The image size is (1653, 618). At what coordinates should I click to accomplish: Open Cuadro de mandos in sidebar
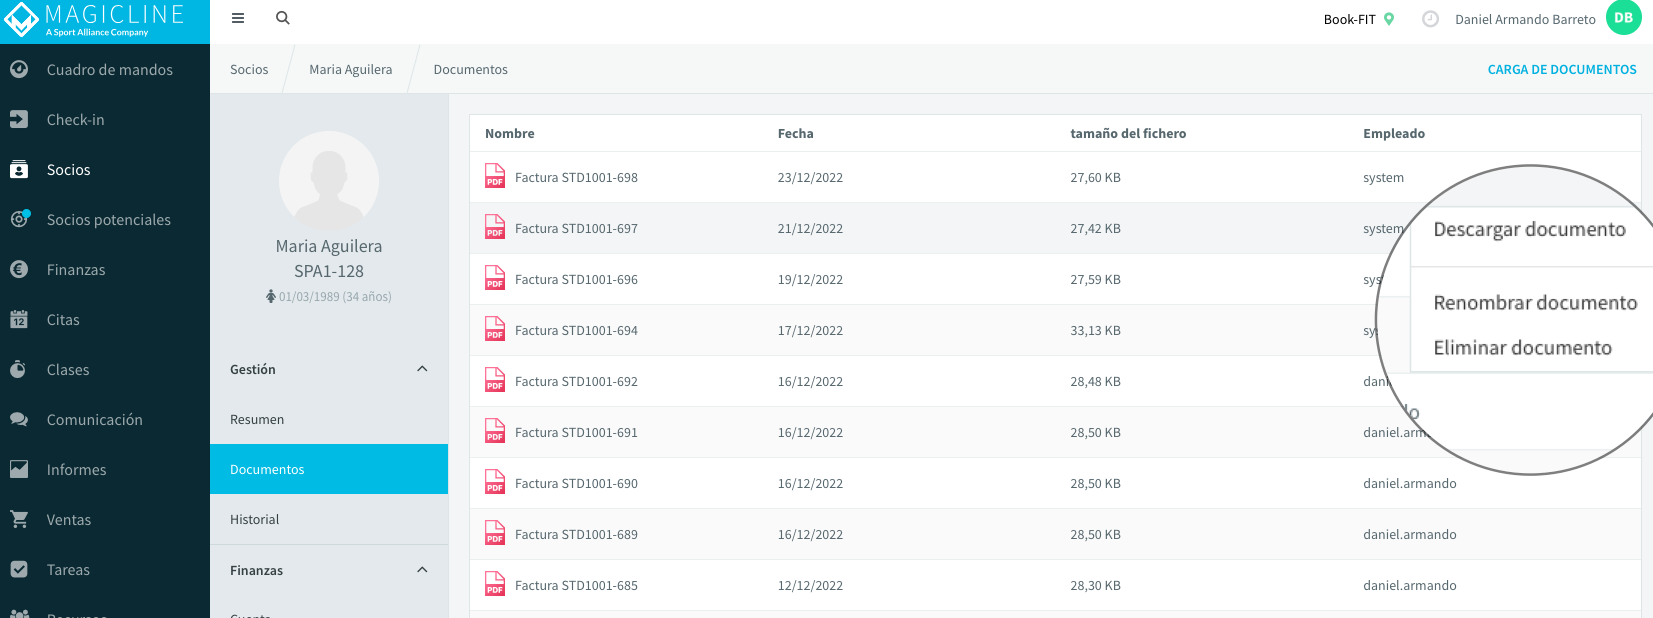pos(110,69)
